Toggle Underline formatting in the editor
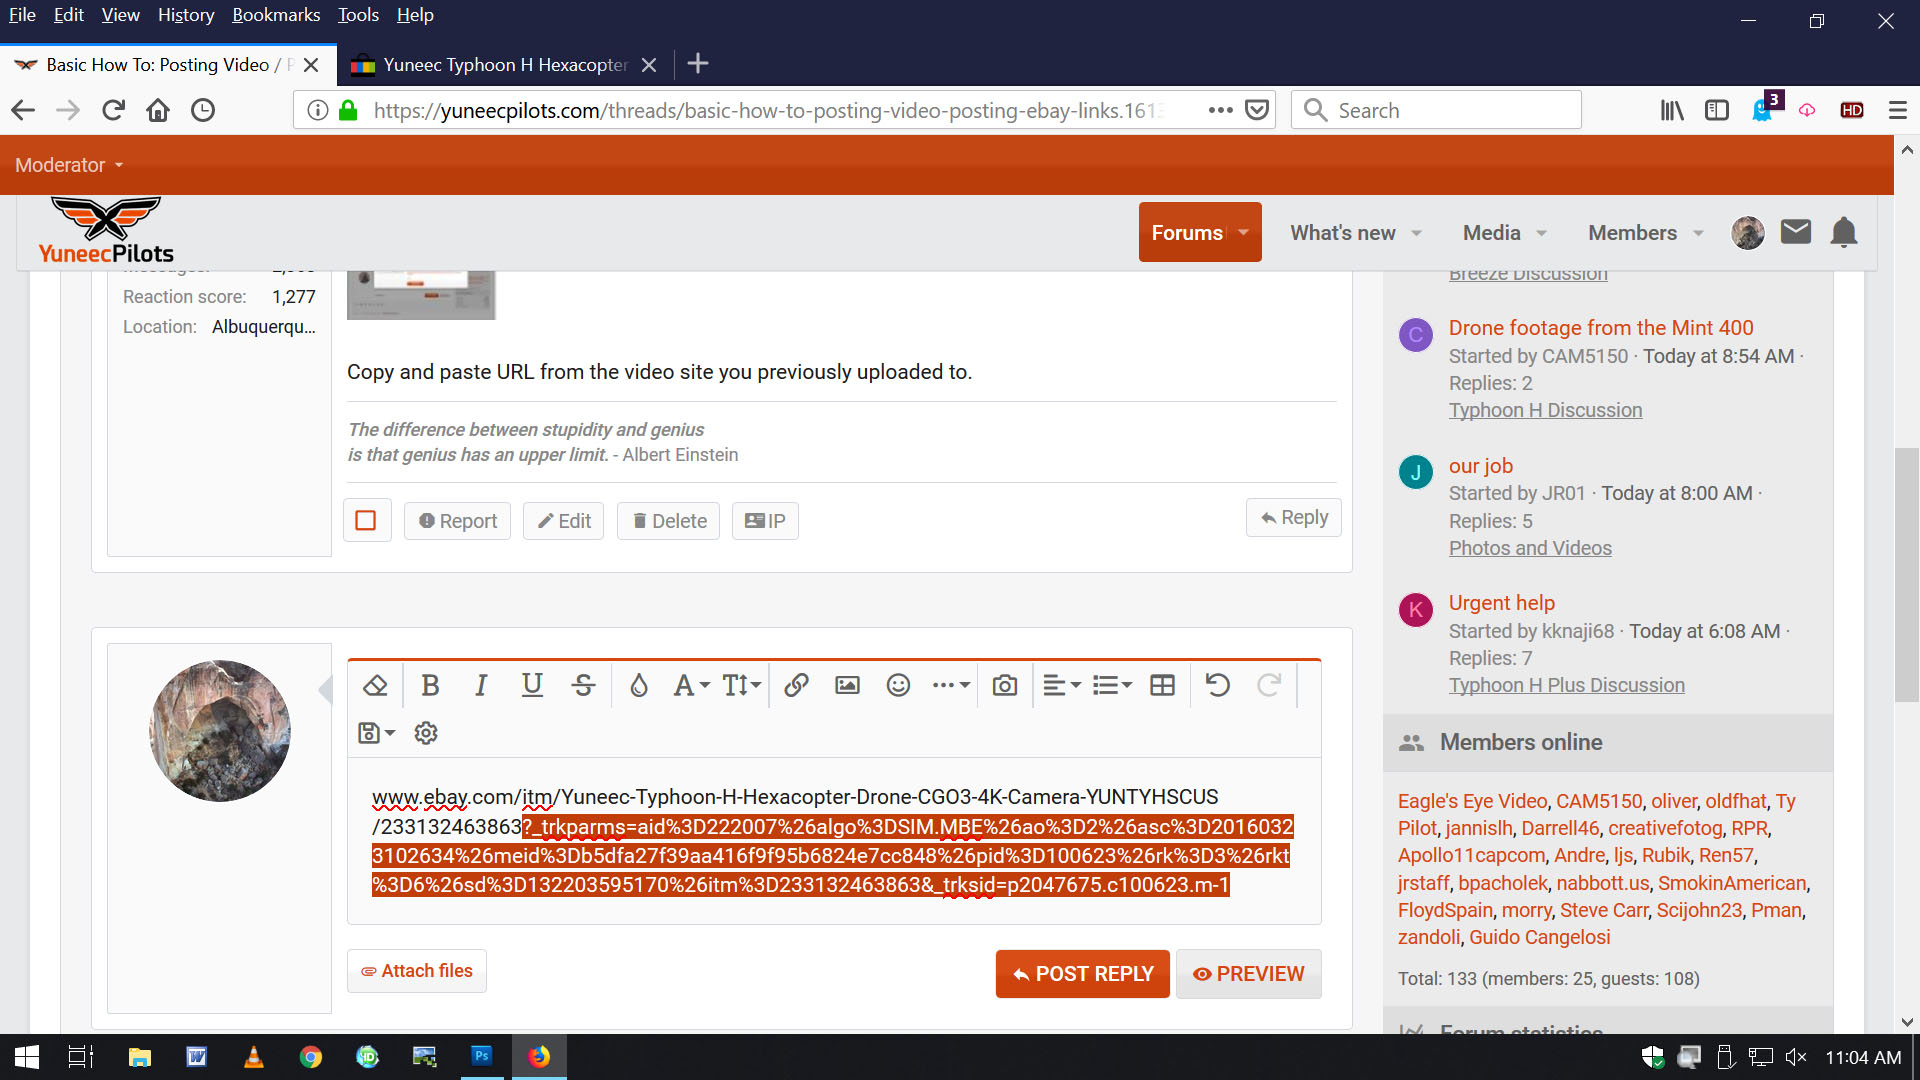This screenshot has width=1920, height=1080. [532, 685]
